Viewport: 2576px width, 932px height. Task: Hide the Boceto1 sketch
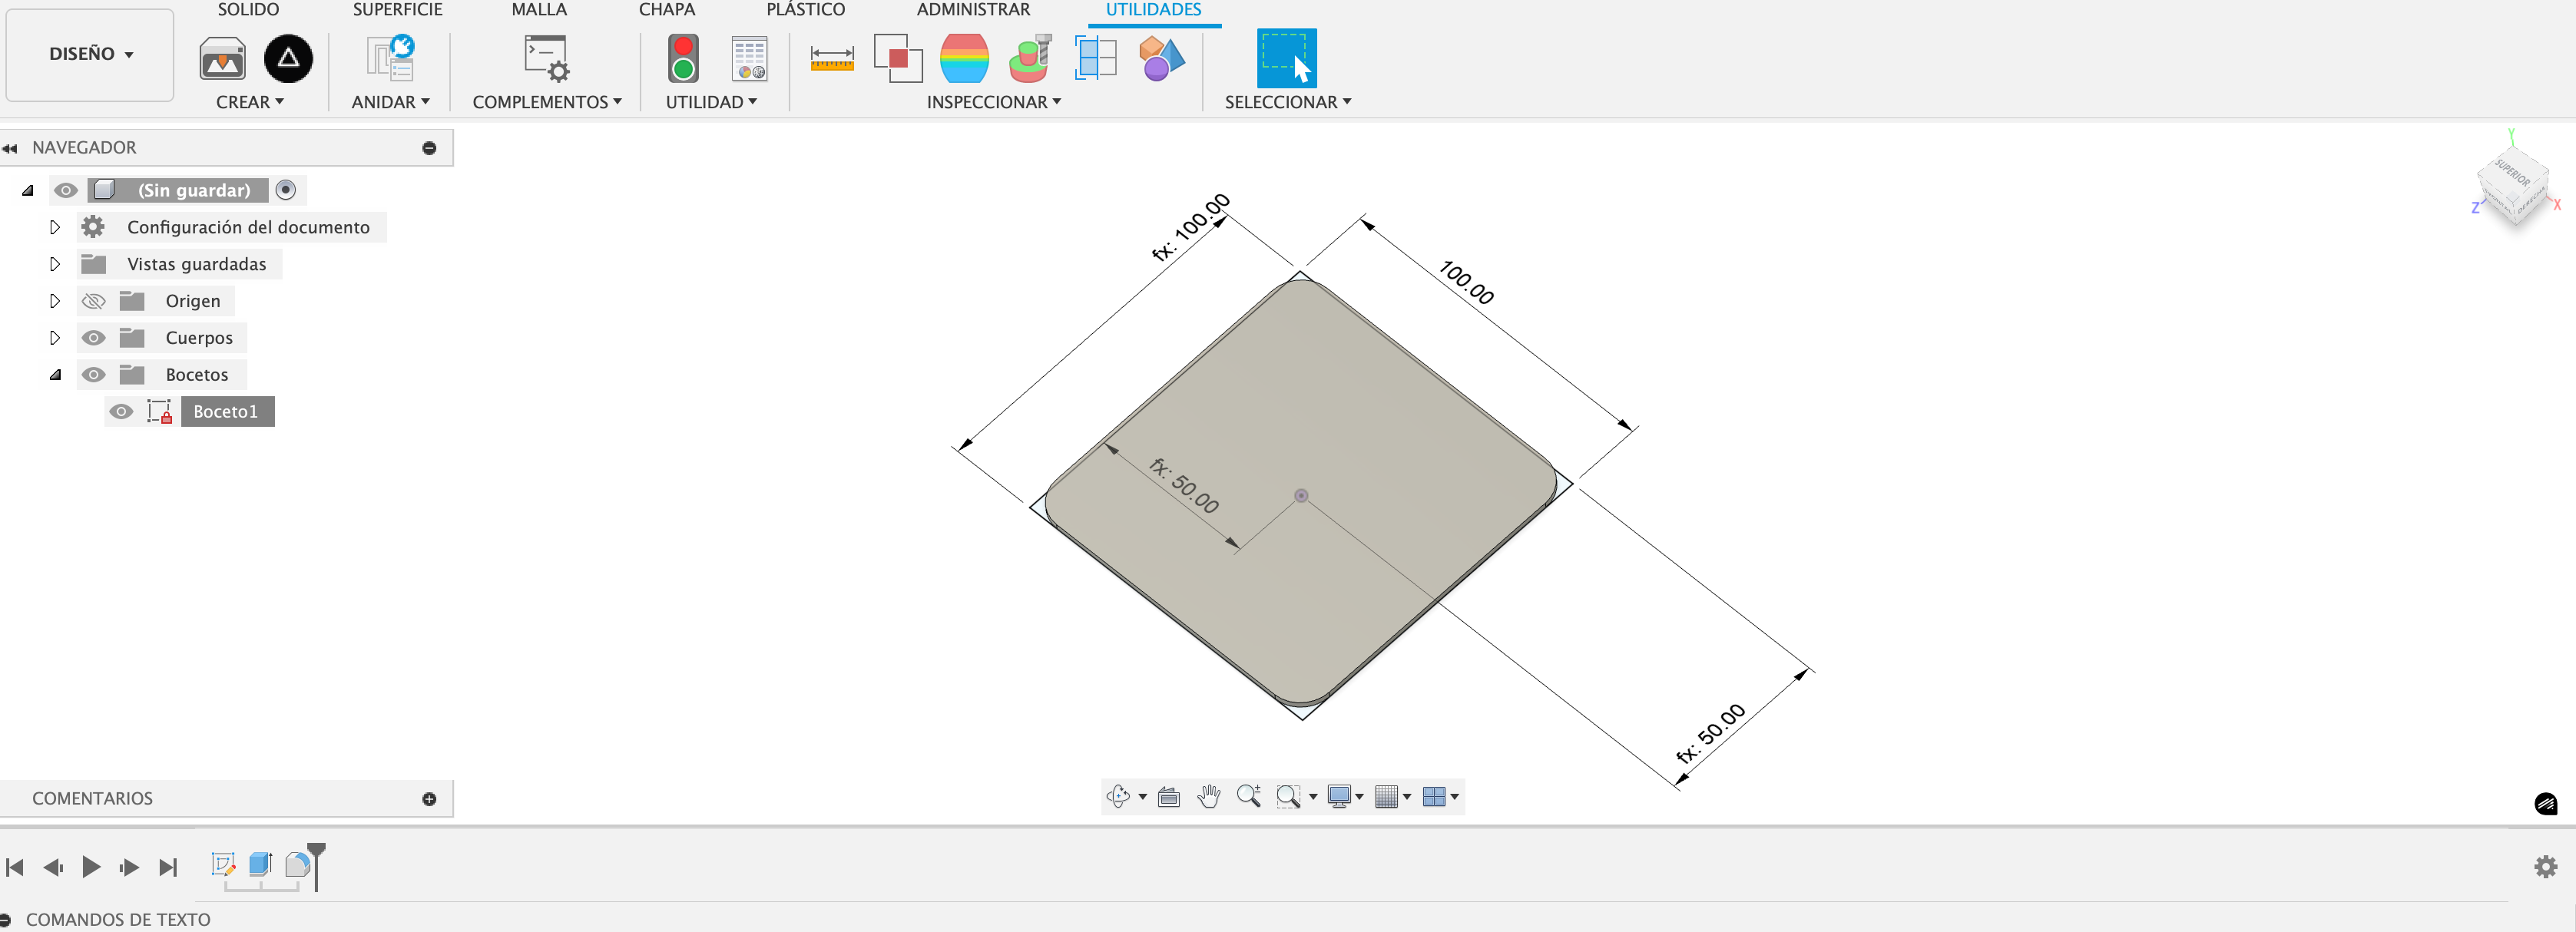(x=121, y=411)
